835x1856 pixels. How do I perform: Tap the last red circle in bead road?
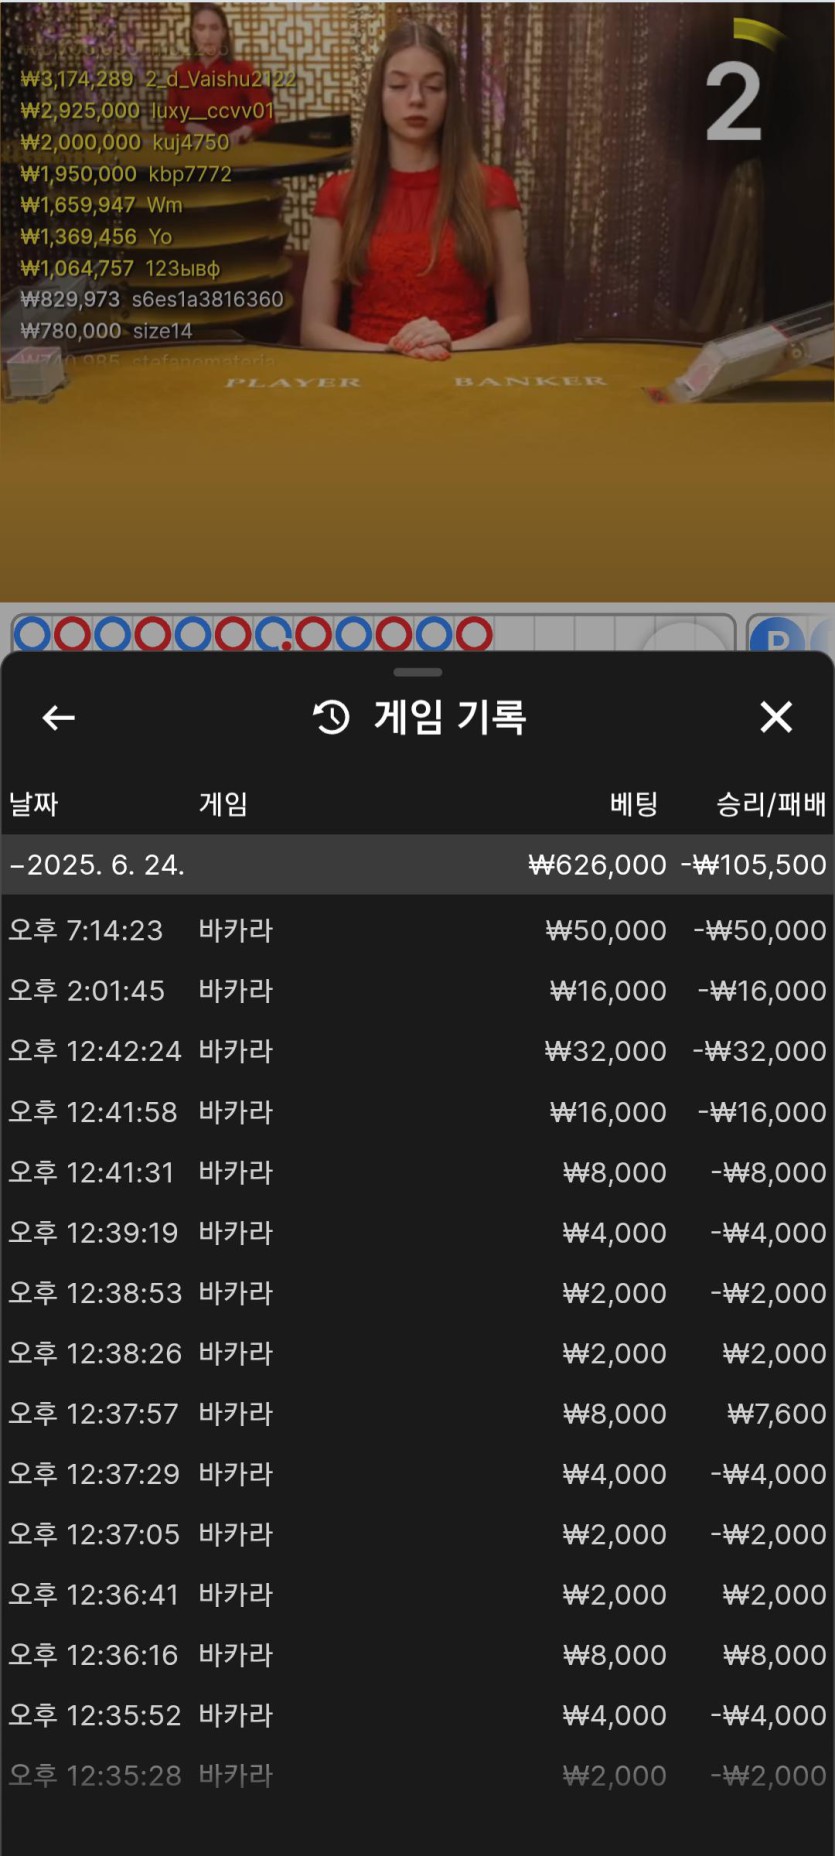[474, 634]
